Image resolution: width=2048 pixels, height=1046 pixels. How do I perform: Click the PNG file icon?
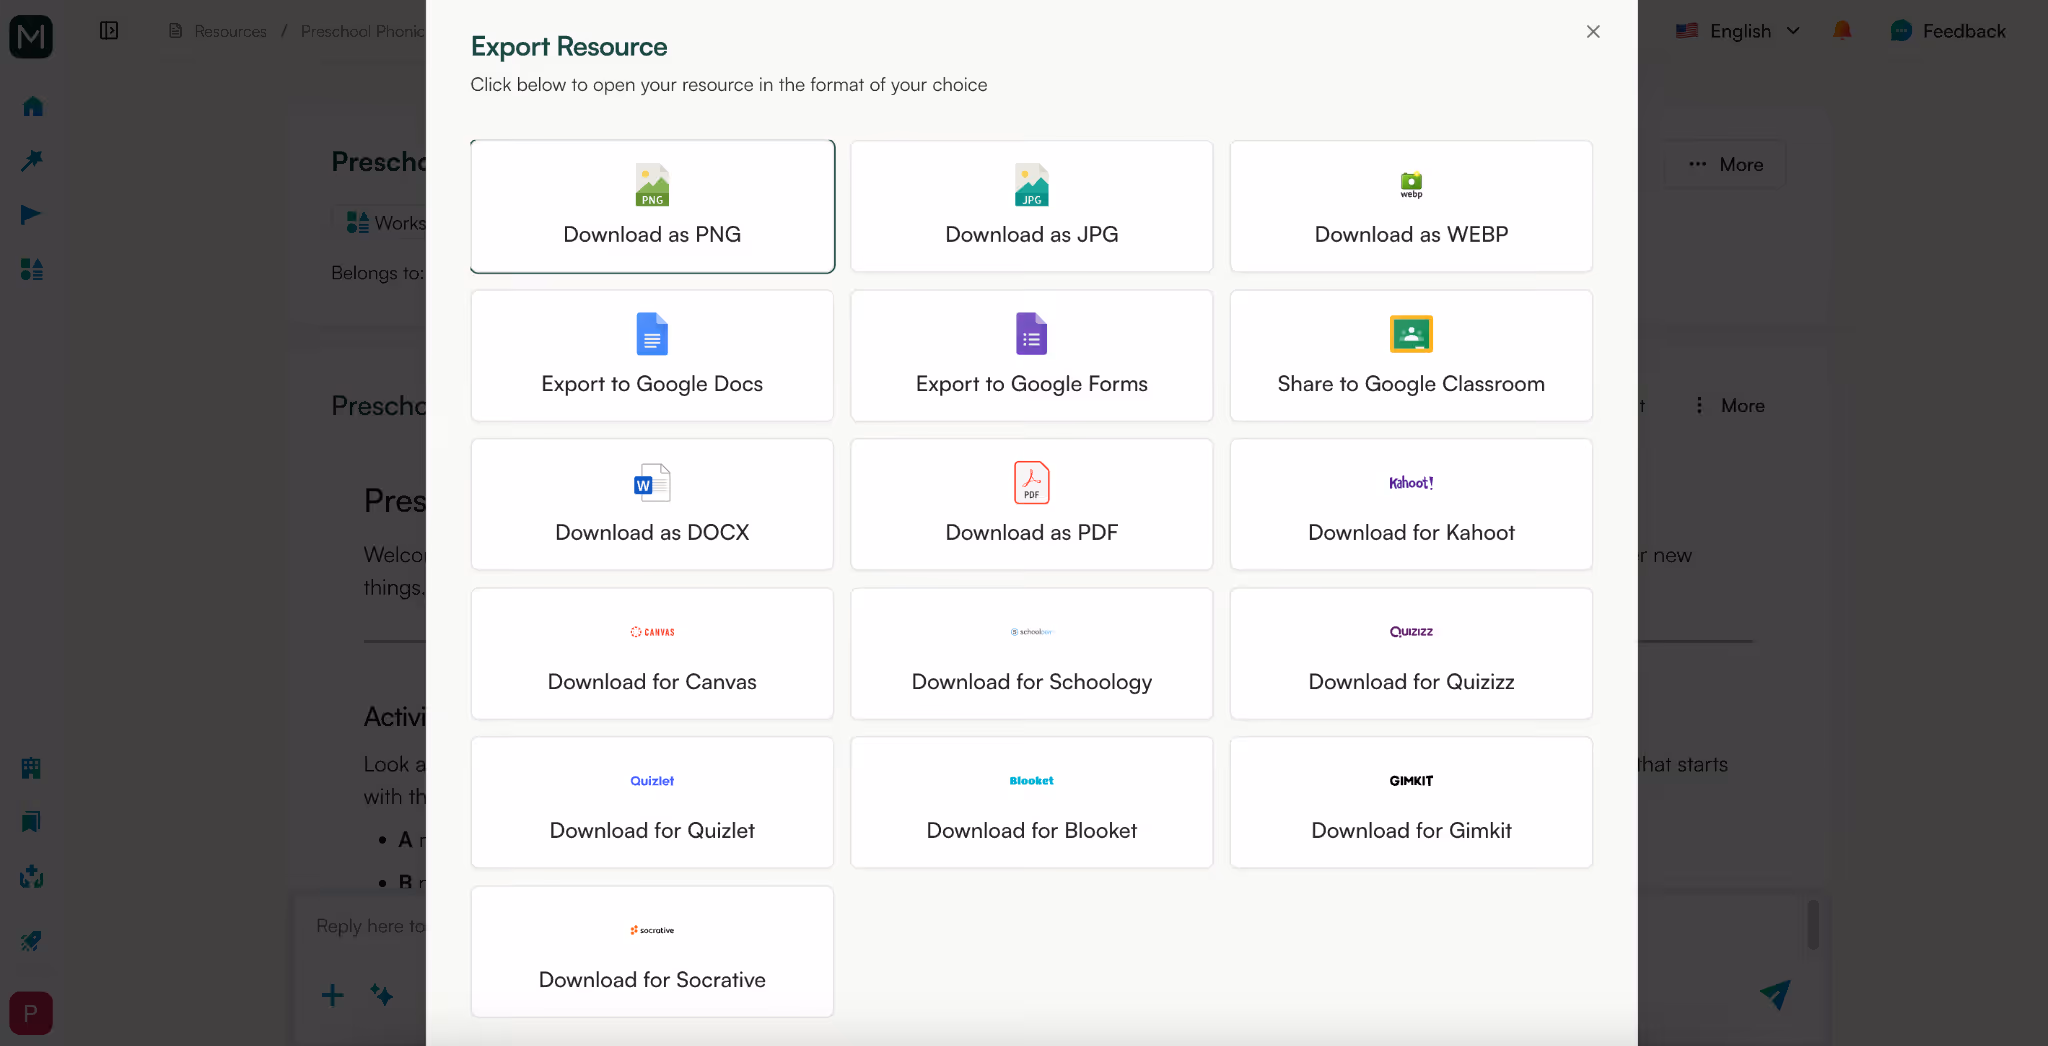[x=652, y=185]
